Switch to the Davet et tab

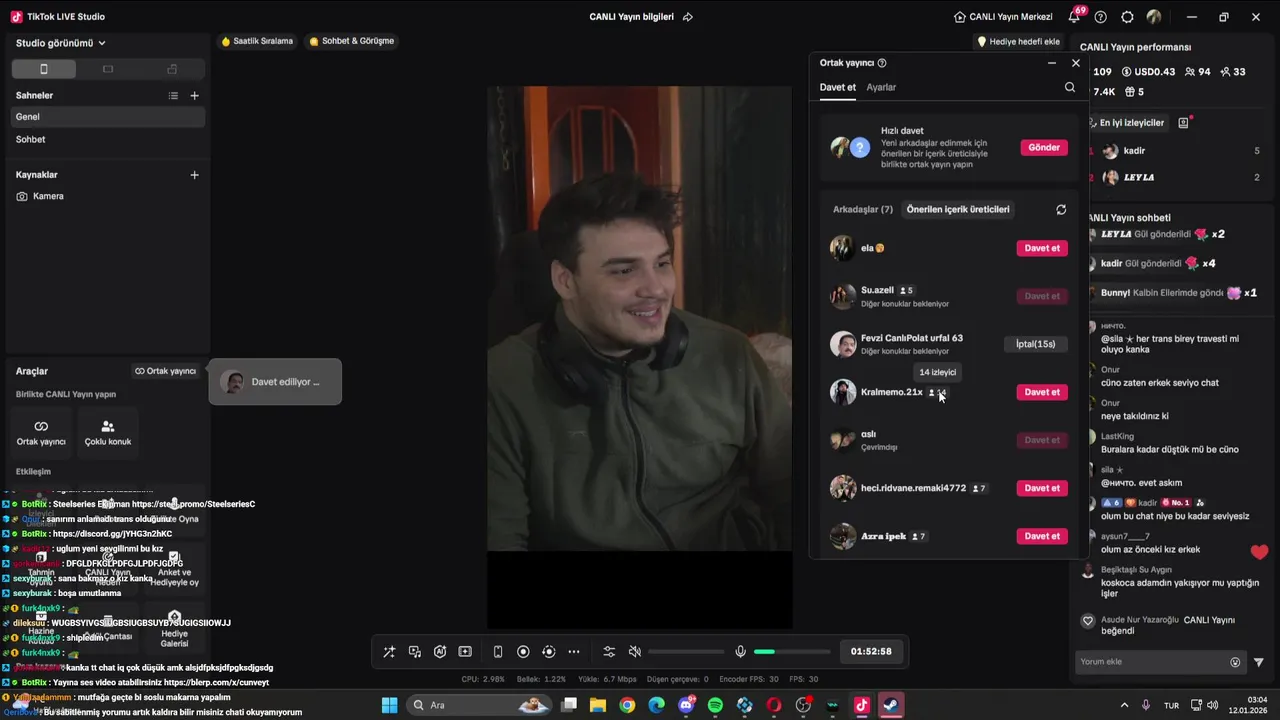click(838, 88)
